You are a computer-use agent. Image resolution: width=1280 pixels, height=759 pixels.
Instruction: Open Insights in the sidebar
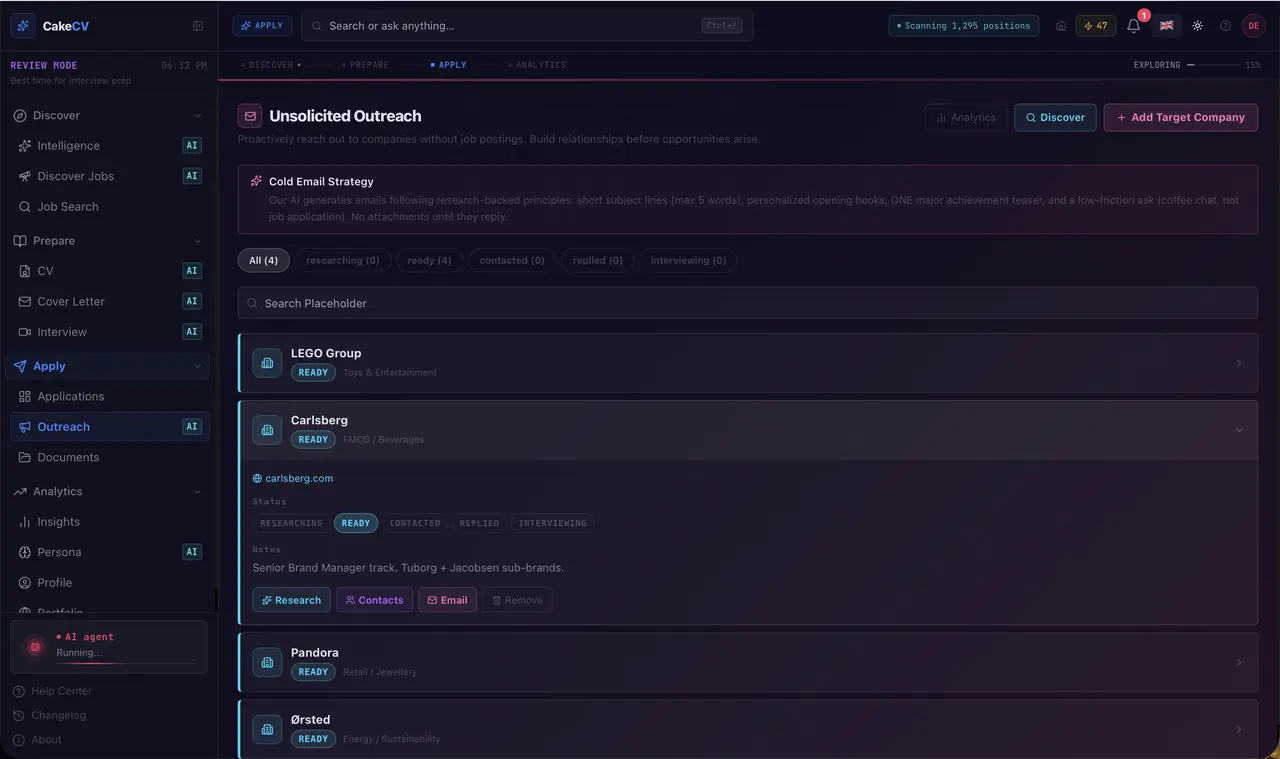[109, 522]
